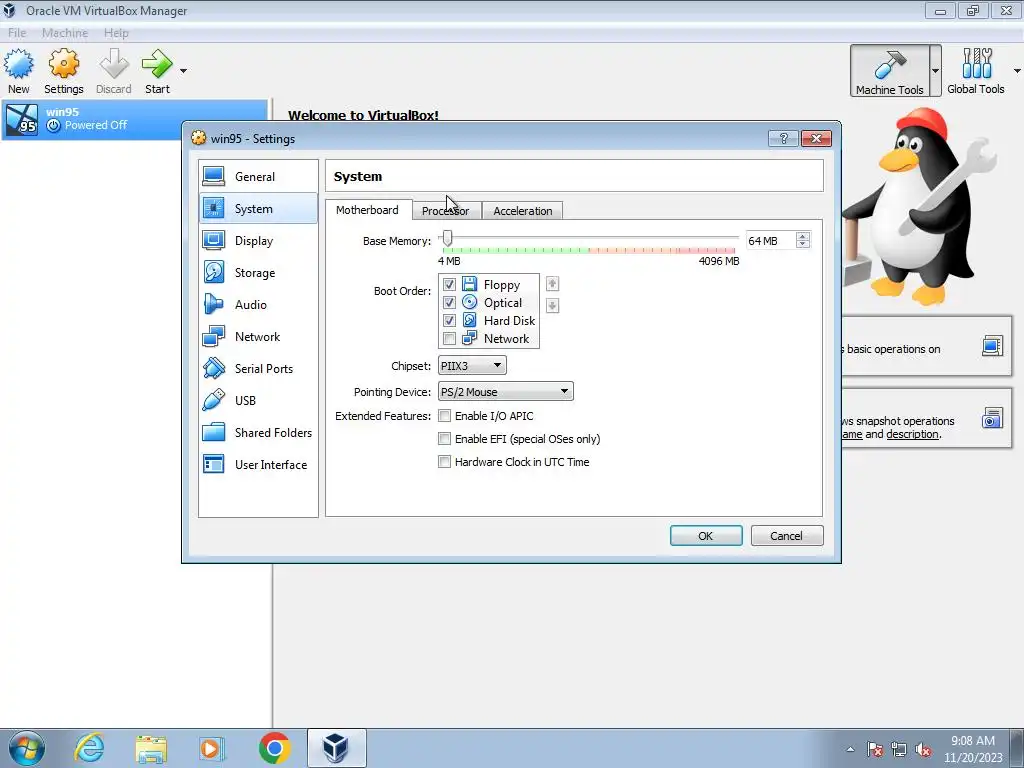The image size is (1024, 768).
Task: Move boot item up with arrow button
Action: coord(552,284)
